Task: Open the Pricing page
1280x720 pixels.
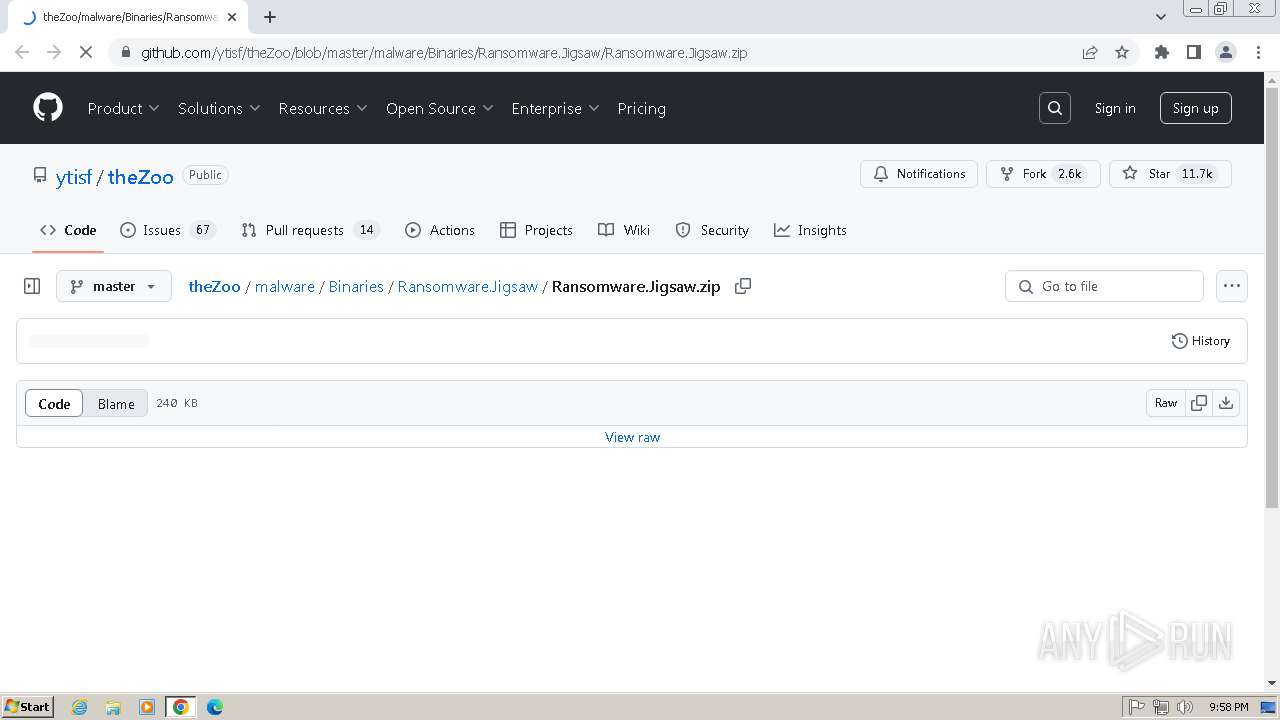Action: [x=642, y=108]
